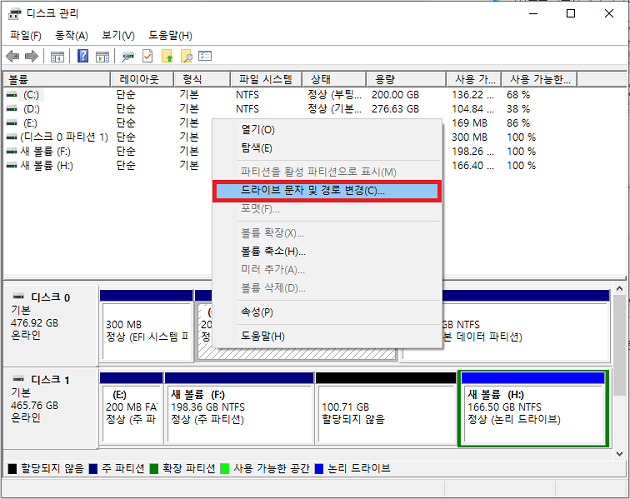The image size is (630, 499).
Task: Click the 디스크 0 disk icon
Action: (x=18, y=297)
